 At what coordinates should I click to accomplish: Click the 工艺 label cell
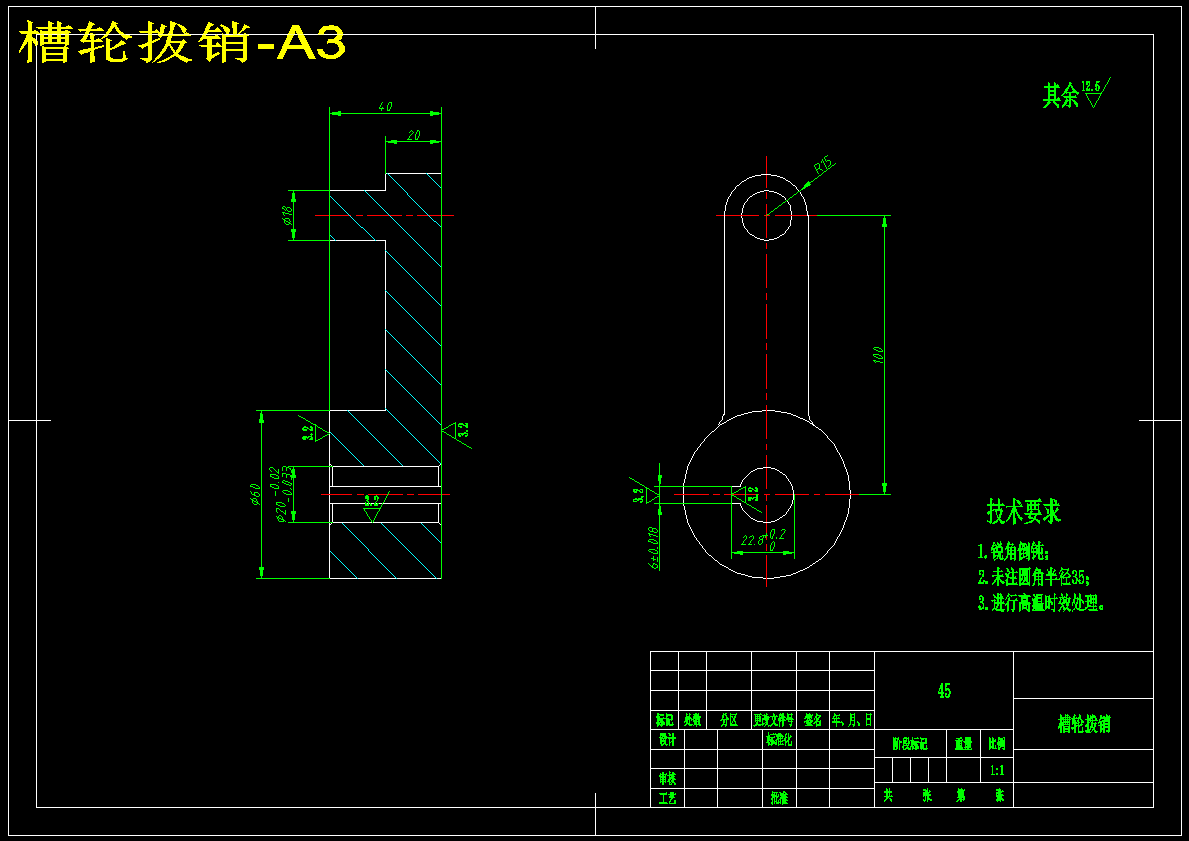click(x=667, y=798)
